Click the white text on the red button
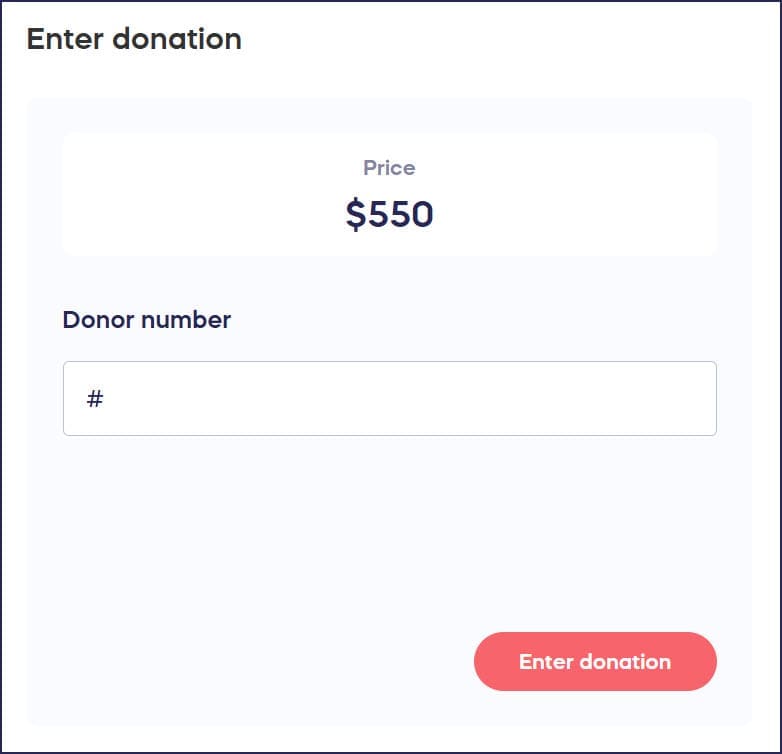This screenshot has width=782, height=754. 595,661
